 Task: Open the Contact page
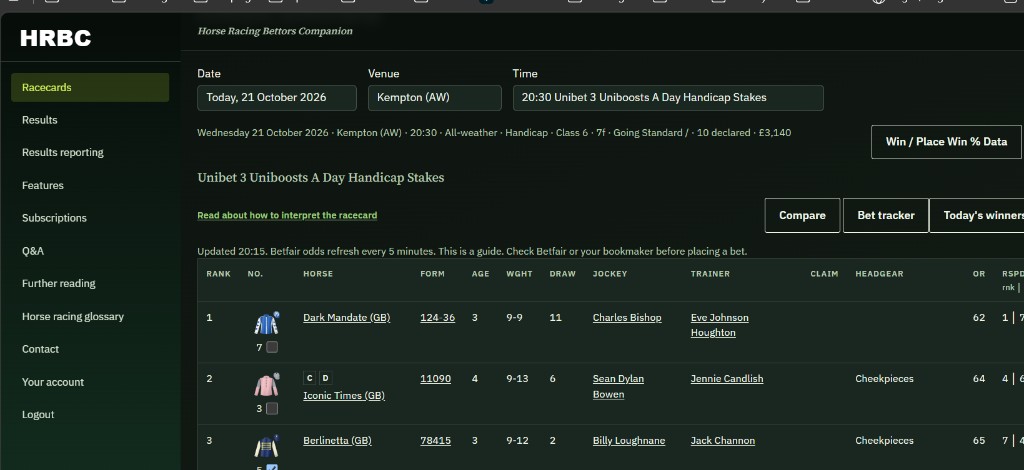[x=40, y=349]
